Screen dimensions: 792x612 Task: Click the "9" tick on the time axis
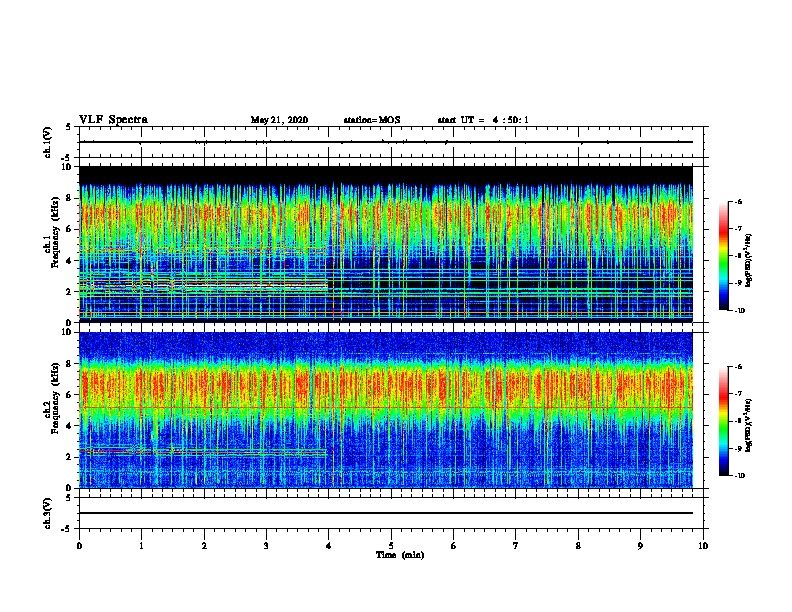click(x=640, y=546)
